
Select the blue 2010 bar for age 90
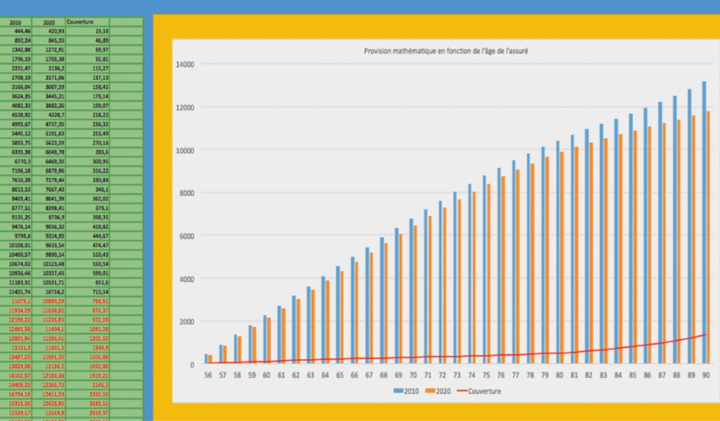pos(703,222)
